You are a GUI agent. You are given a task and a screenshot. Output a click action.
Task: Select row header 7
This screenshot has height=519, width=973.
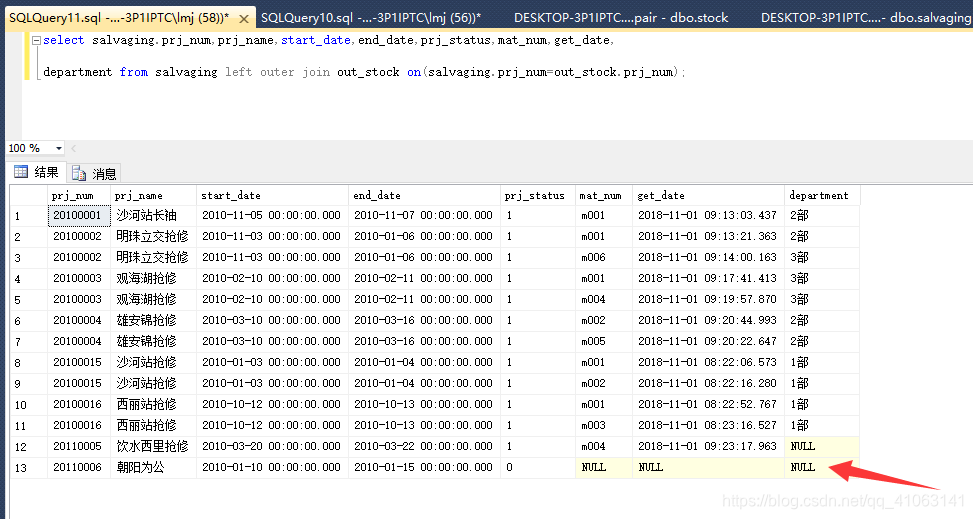29,341
